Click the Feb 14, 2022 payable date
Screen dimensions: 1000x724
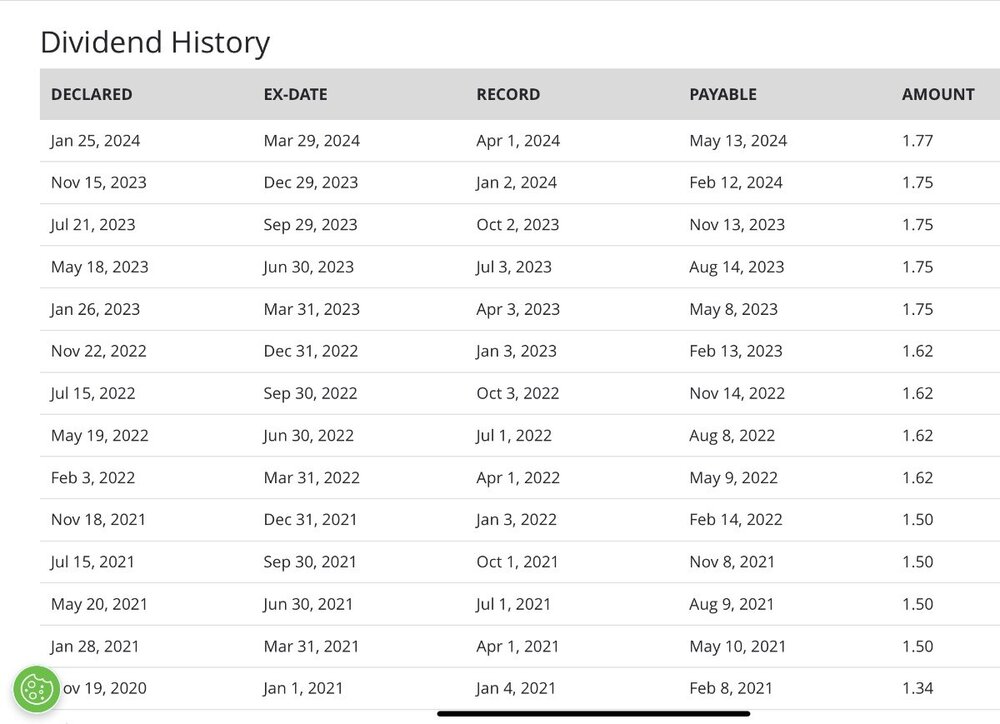[736, 519]
